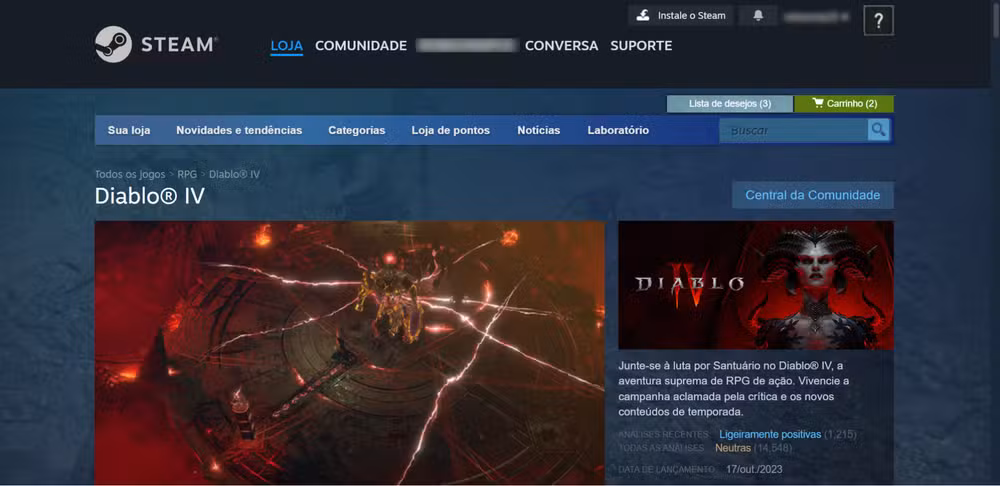
Task: Go to Loja de pontos
Action: 450,130
